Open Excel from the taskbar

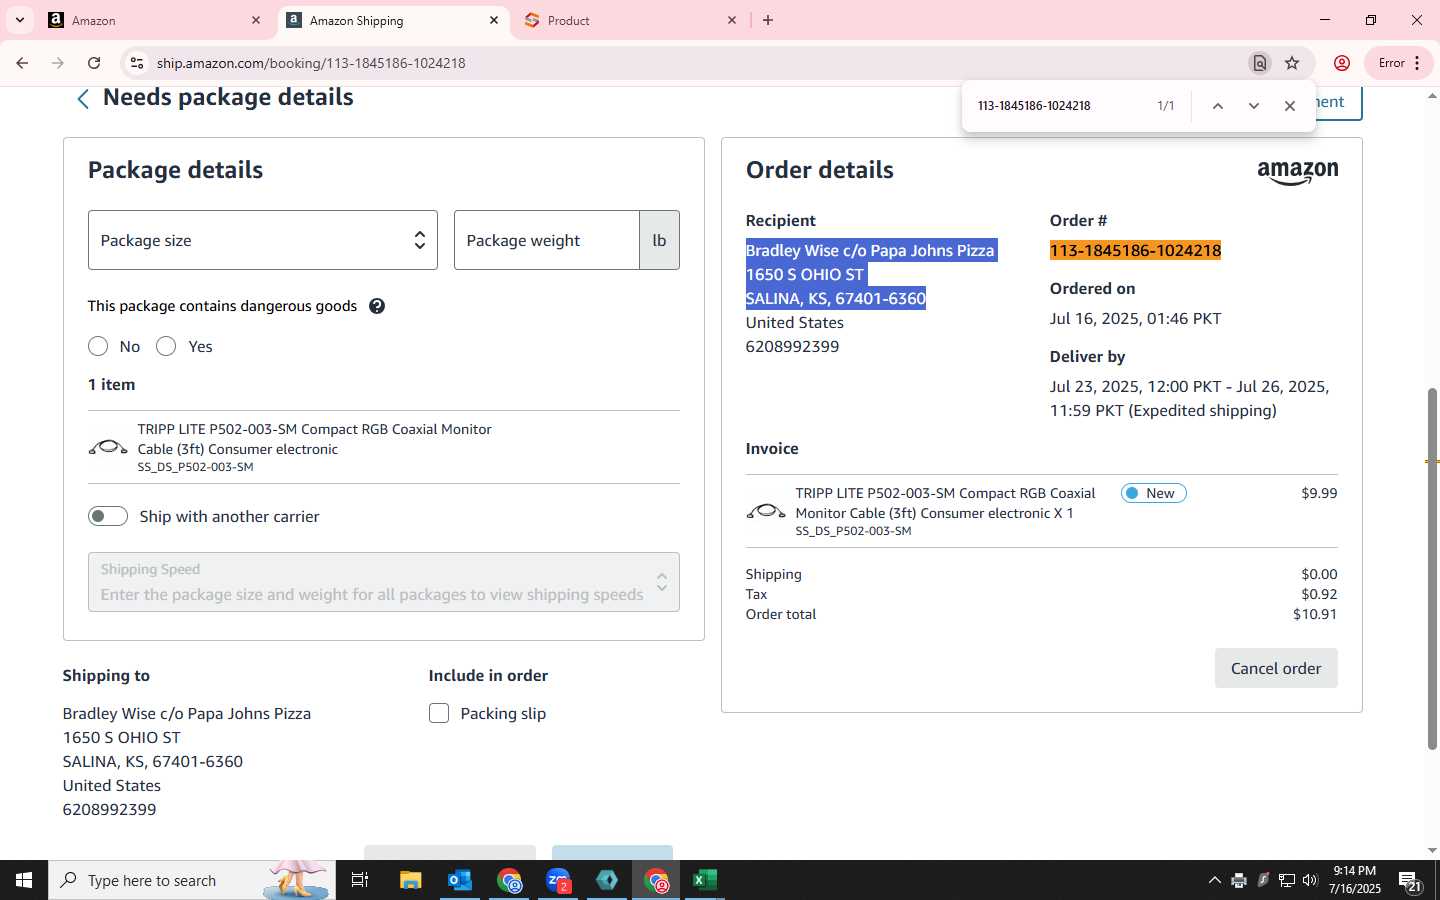pyautogui.click(x=705, y=880)
